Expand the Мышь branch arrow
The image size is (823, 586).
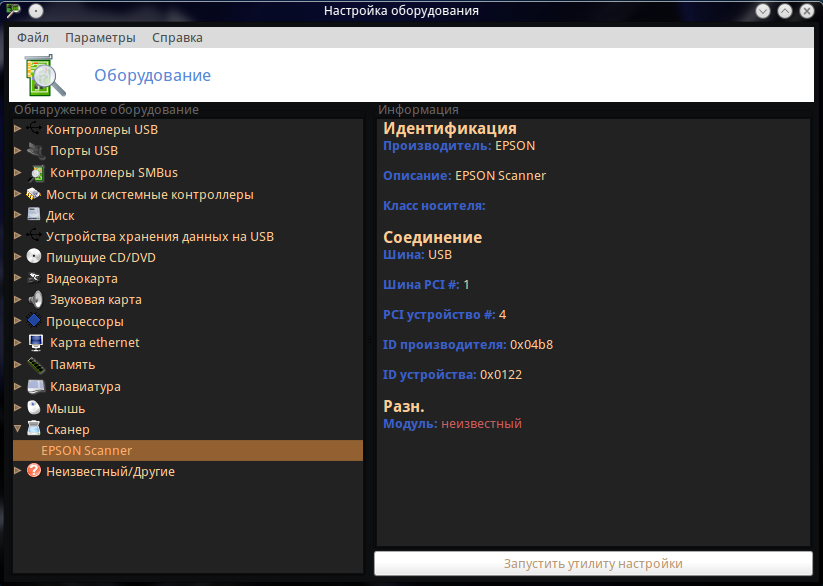point(17,407)
